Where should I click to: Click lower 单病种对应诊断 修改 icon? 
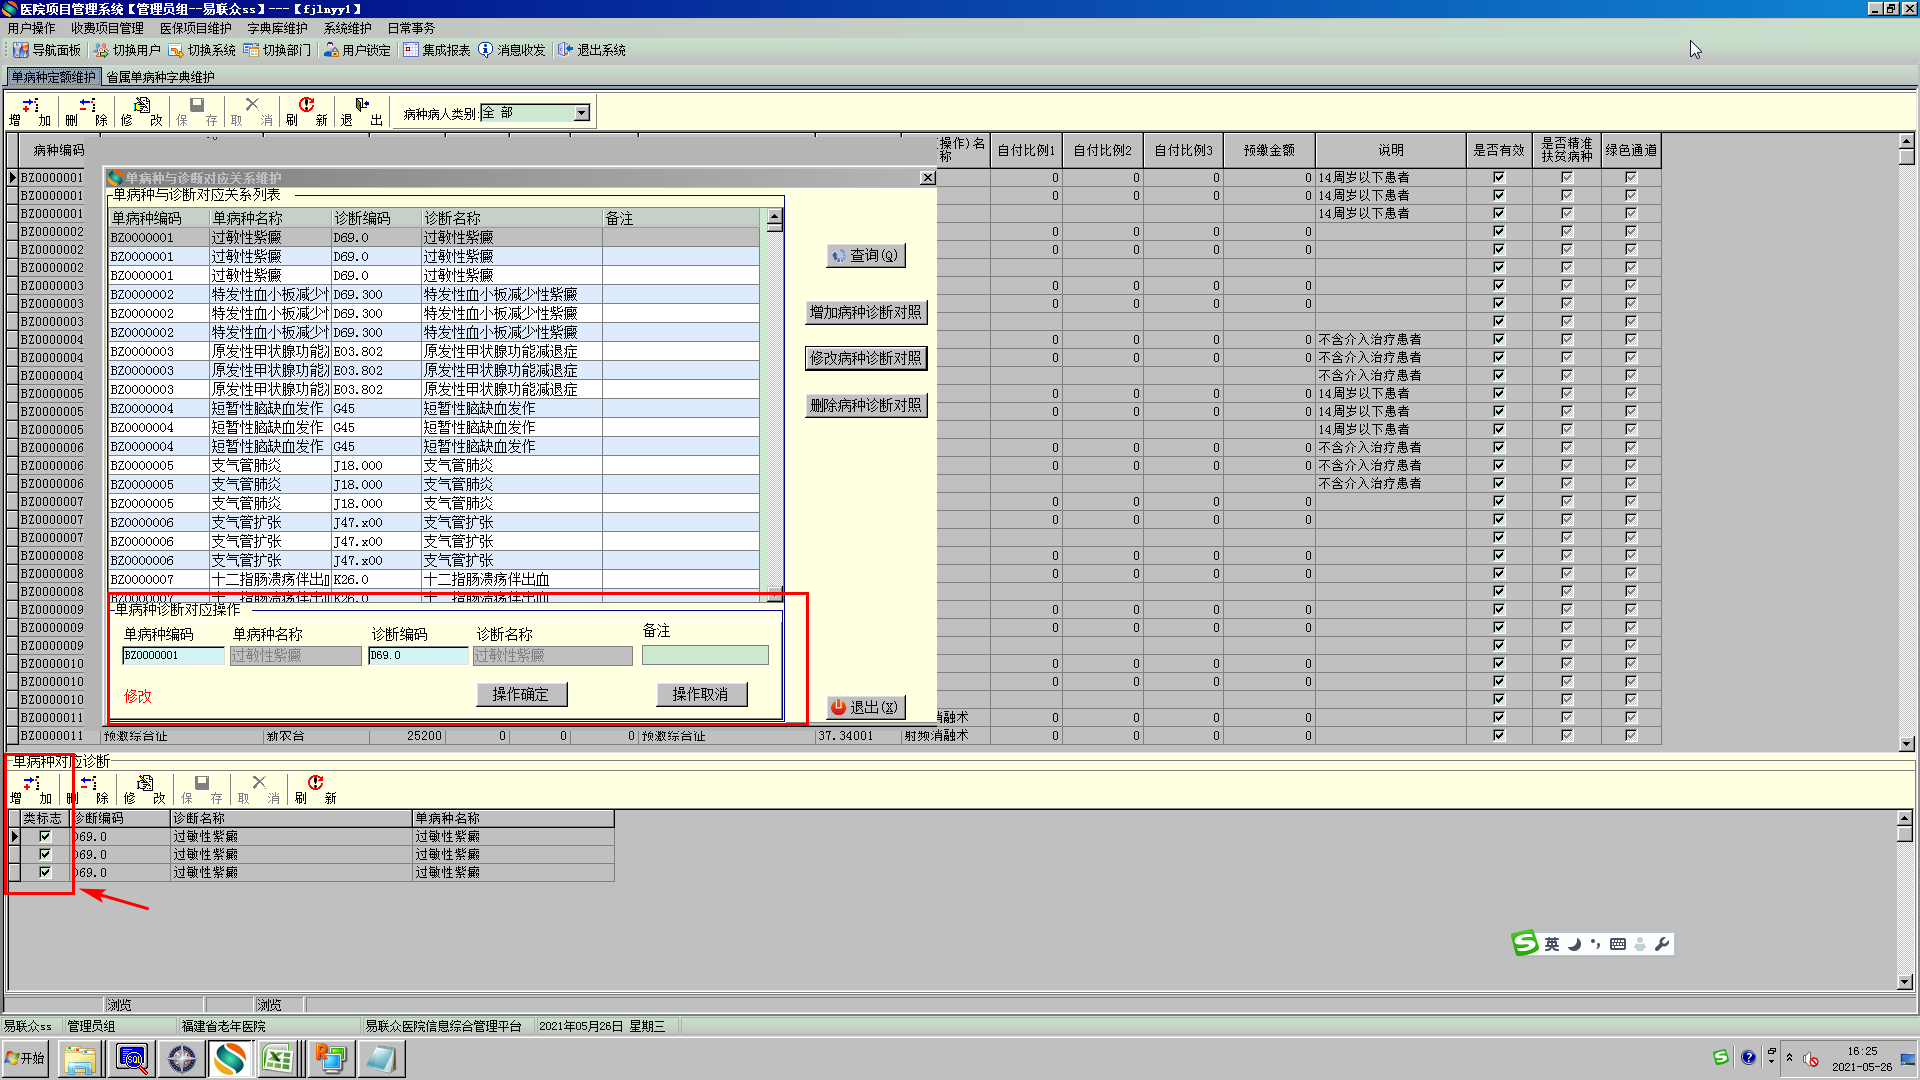(144, 783)
